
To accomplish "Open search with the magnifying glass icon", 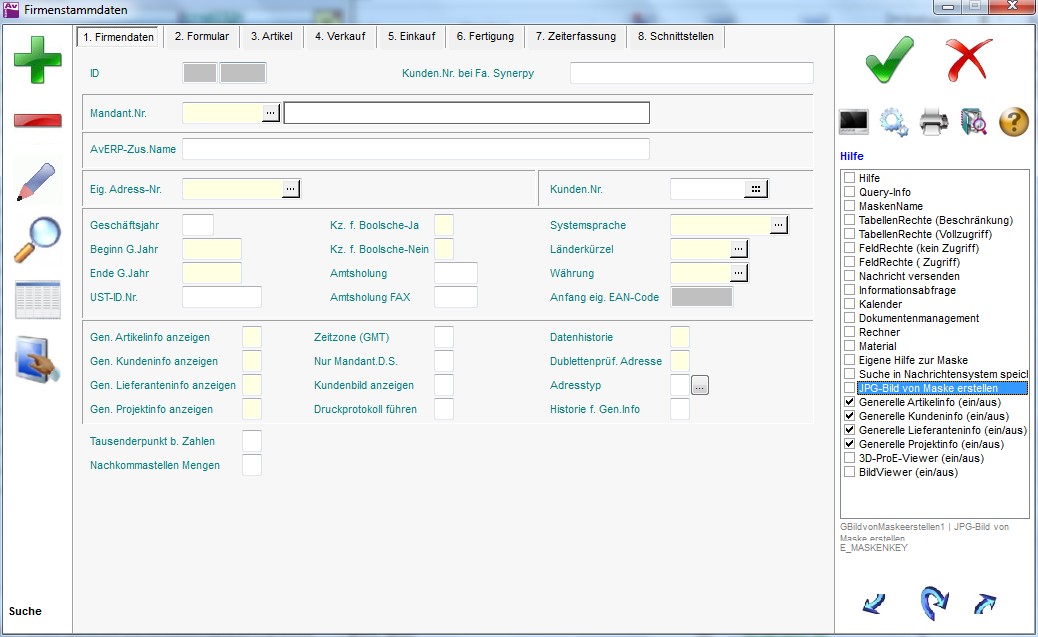I will pyautogui.click(x=37, y=240).
